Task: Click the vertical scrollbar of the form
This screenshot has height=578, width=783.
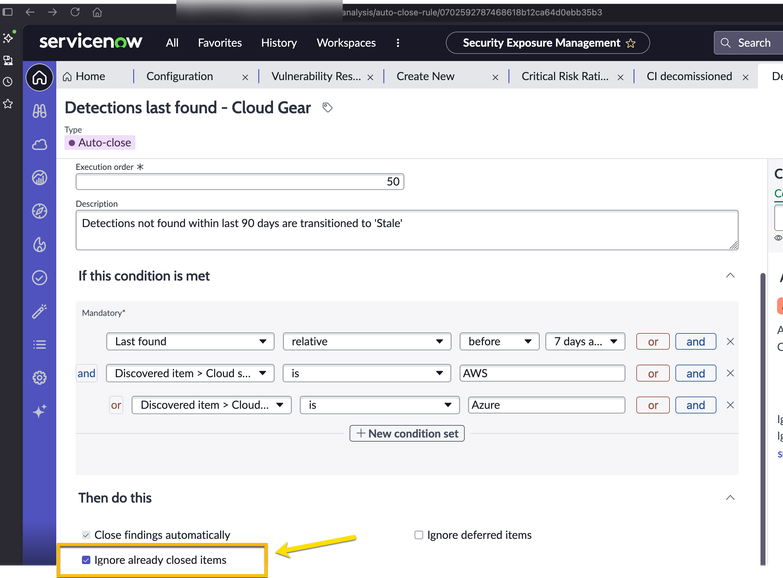Action: point(763,419)
